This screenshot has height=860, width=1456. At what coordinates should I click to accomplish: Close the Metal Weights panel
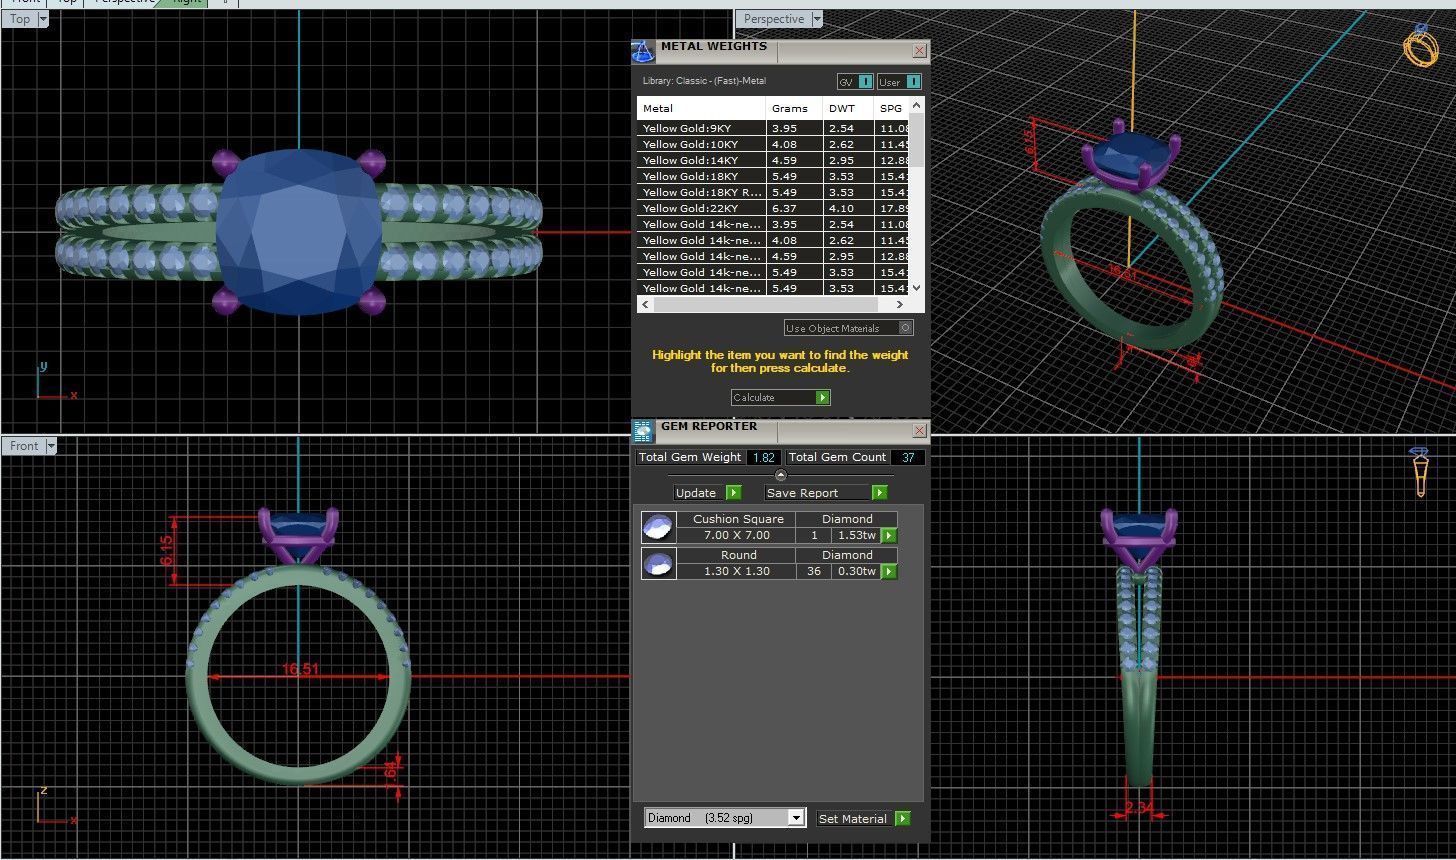pyautogui.click(x=919, y=50)
